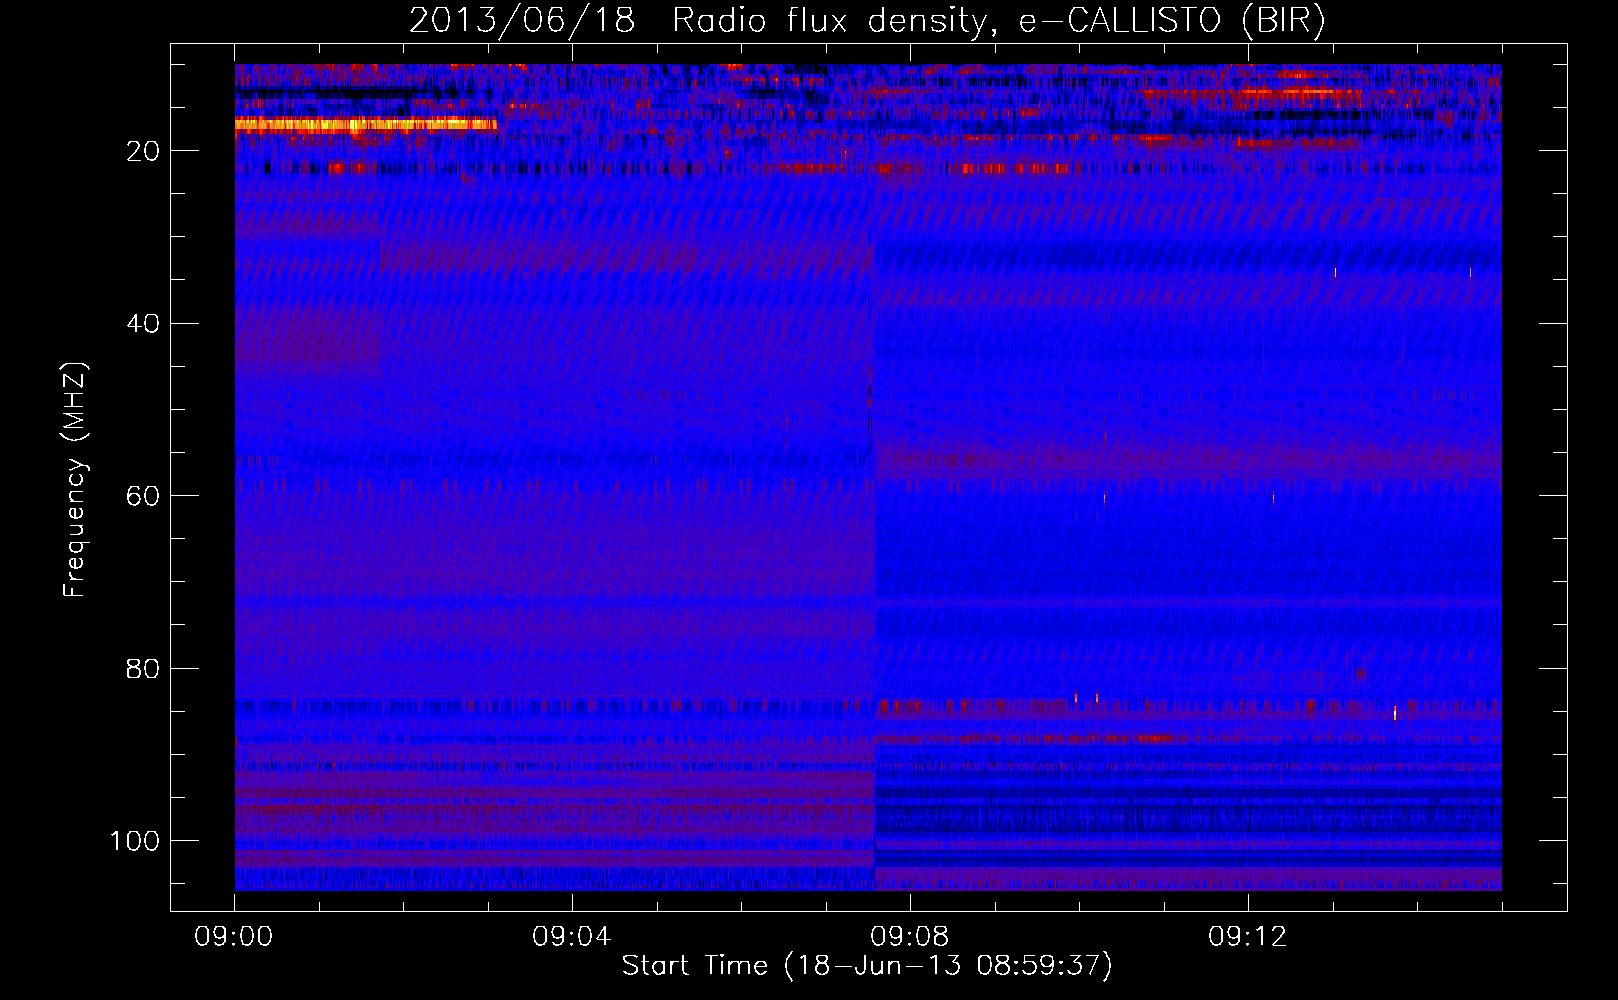This screenshot has width=1618, height=1000.
Task: Click the '09:08' time tick label
Action: pos(909,937)
